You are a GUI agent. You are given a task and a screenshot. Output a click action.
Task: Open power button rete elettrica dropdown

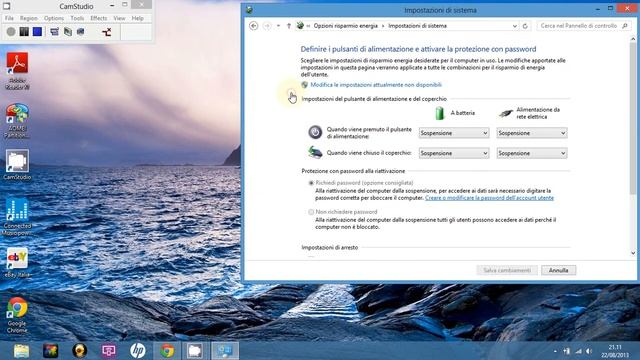click(x=532, y=133)
